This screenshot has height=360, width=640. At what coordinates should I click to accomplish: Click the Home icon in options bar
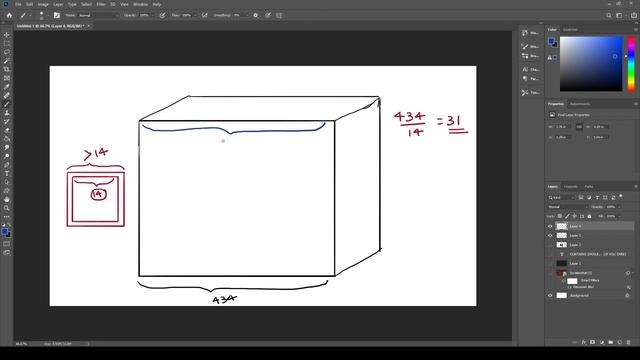[x=9, y=16]
